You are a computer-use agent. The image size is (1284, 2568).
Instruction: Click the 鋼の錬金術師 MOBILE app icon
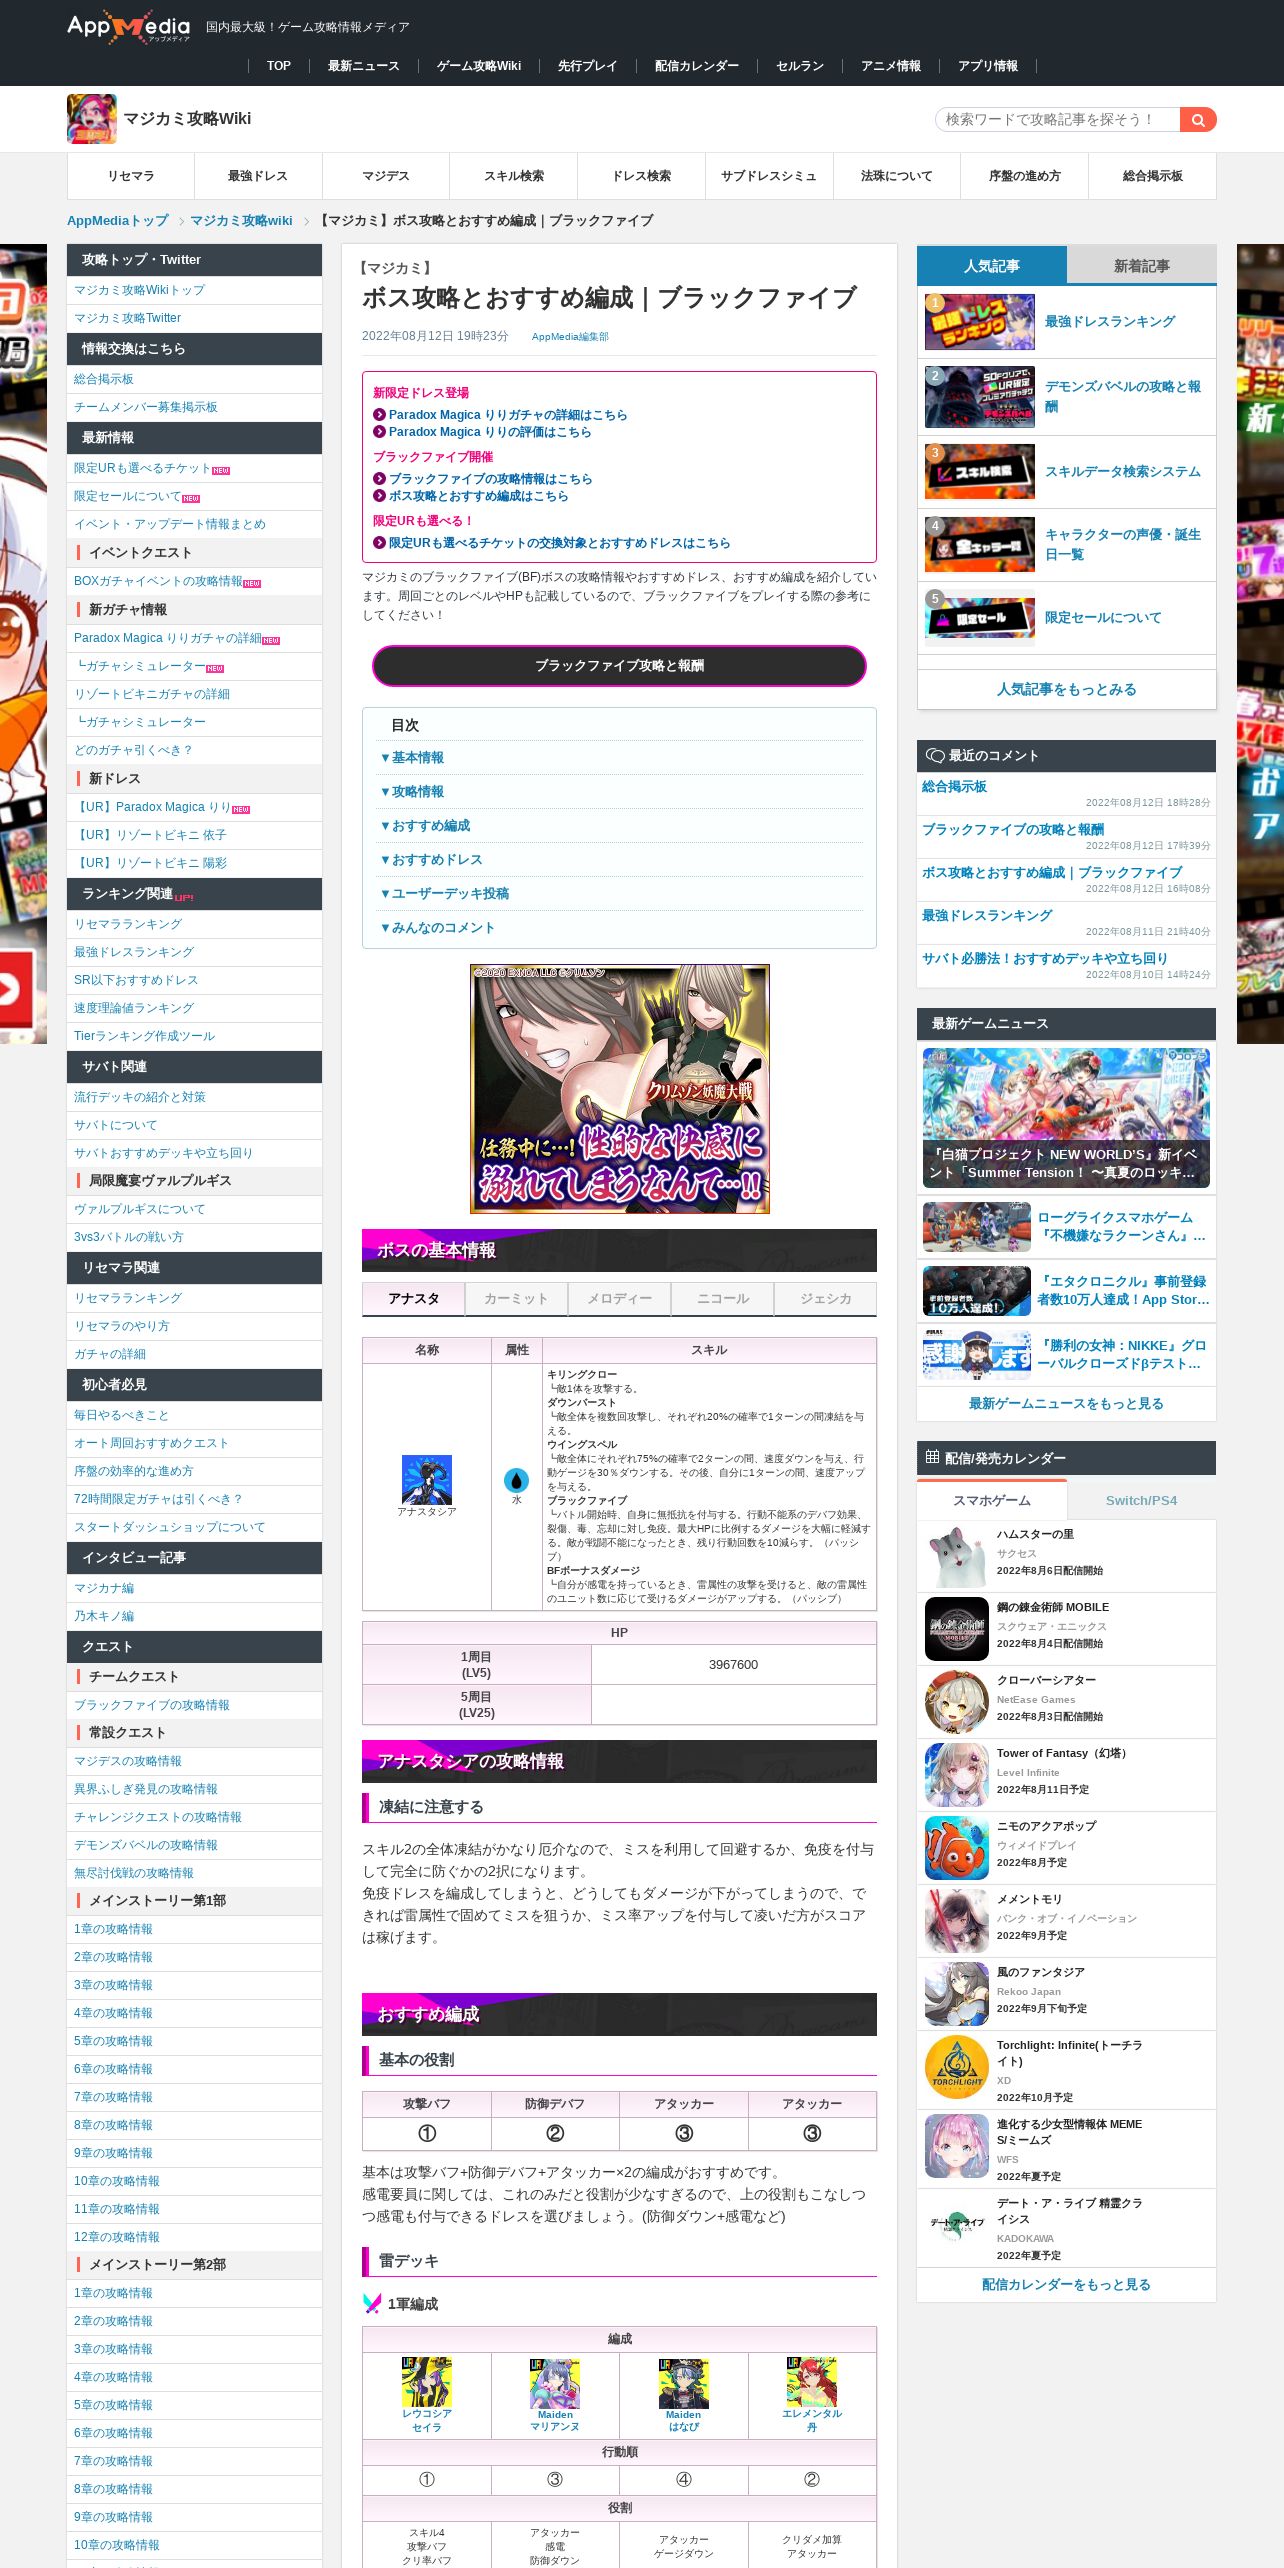coord(957,1629)
